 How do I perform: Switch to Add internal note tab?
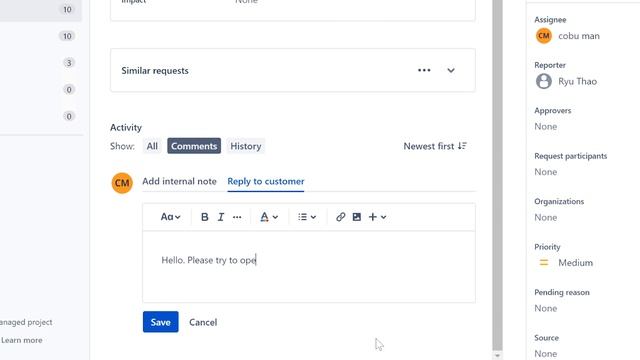179,181
